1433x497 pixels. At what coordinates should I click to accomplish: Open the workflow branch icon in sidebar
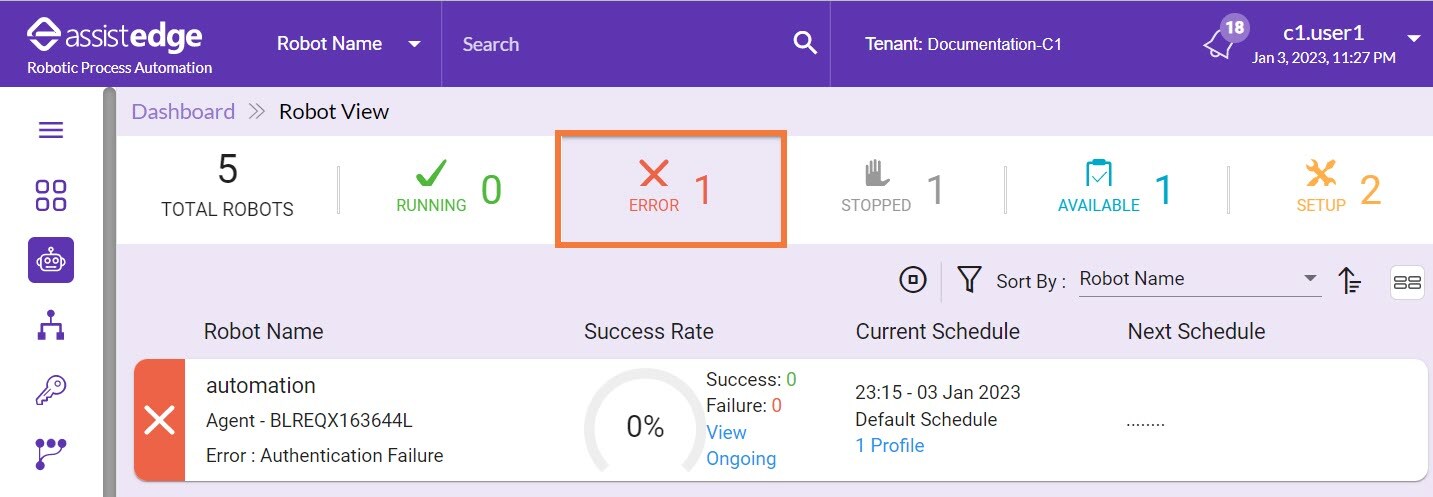[51, 453]
